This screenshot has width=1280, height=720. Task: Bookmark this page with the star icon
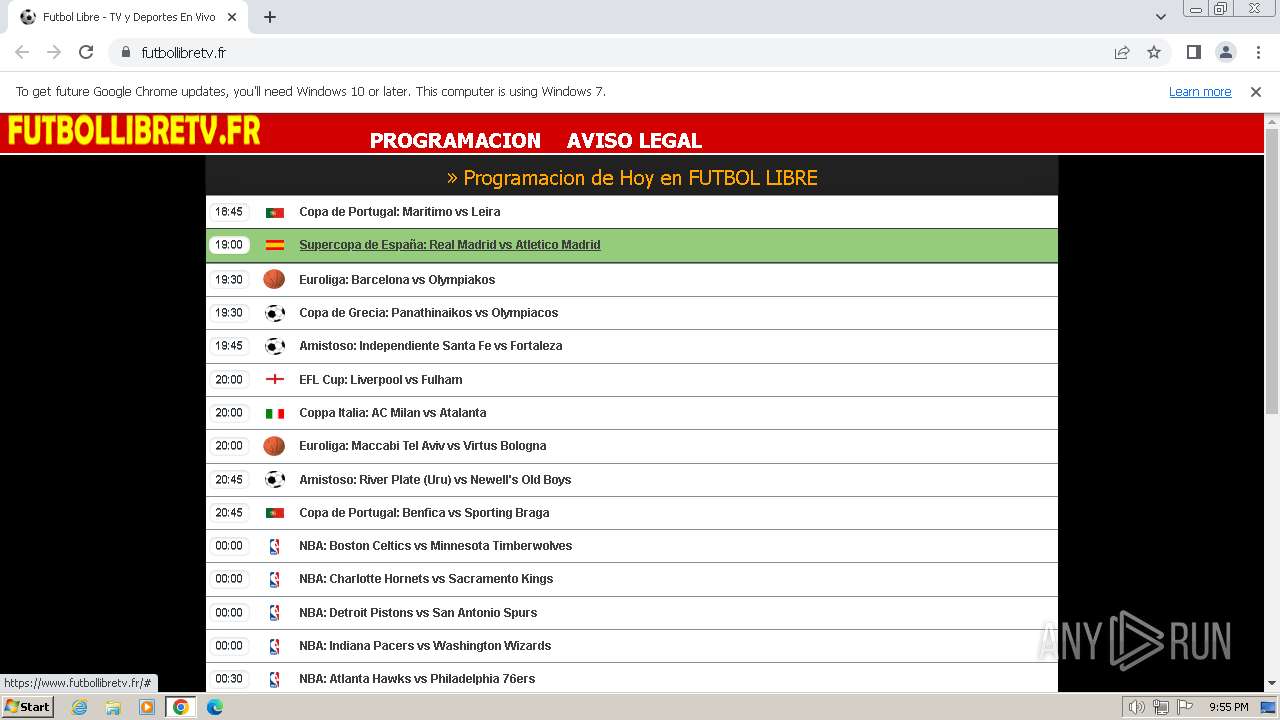(x=1154, y=52)
